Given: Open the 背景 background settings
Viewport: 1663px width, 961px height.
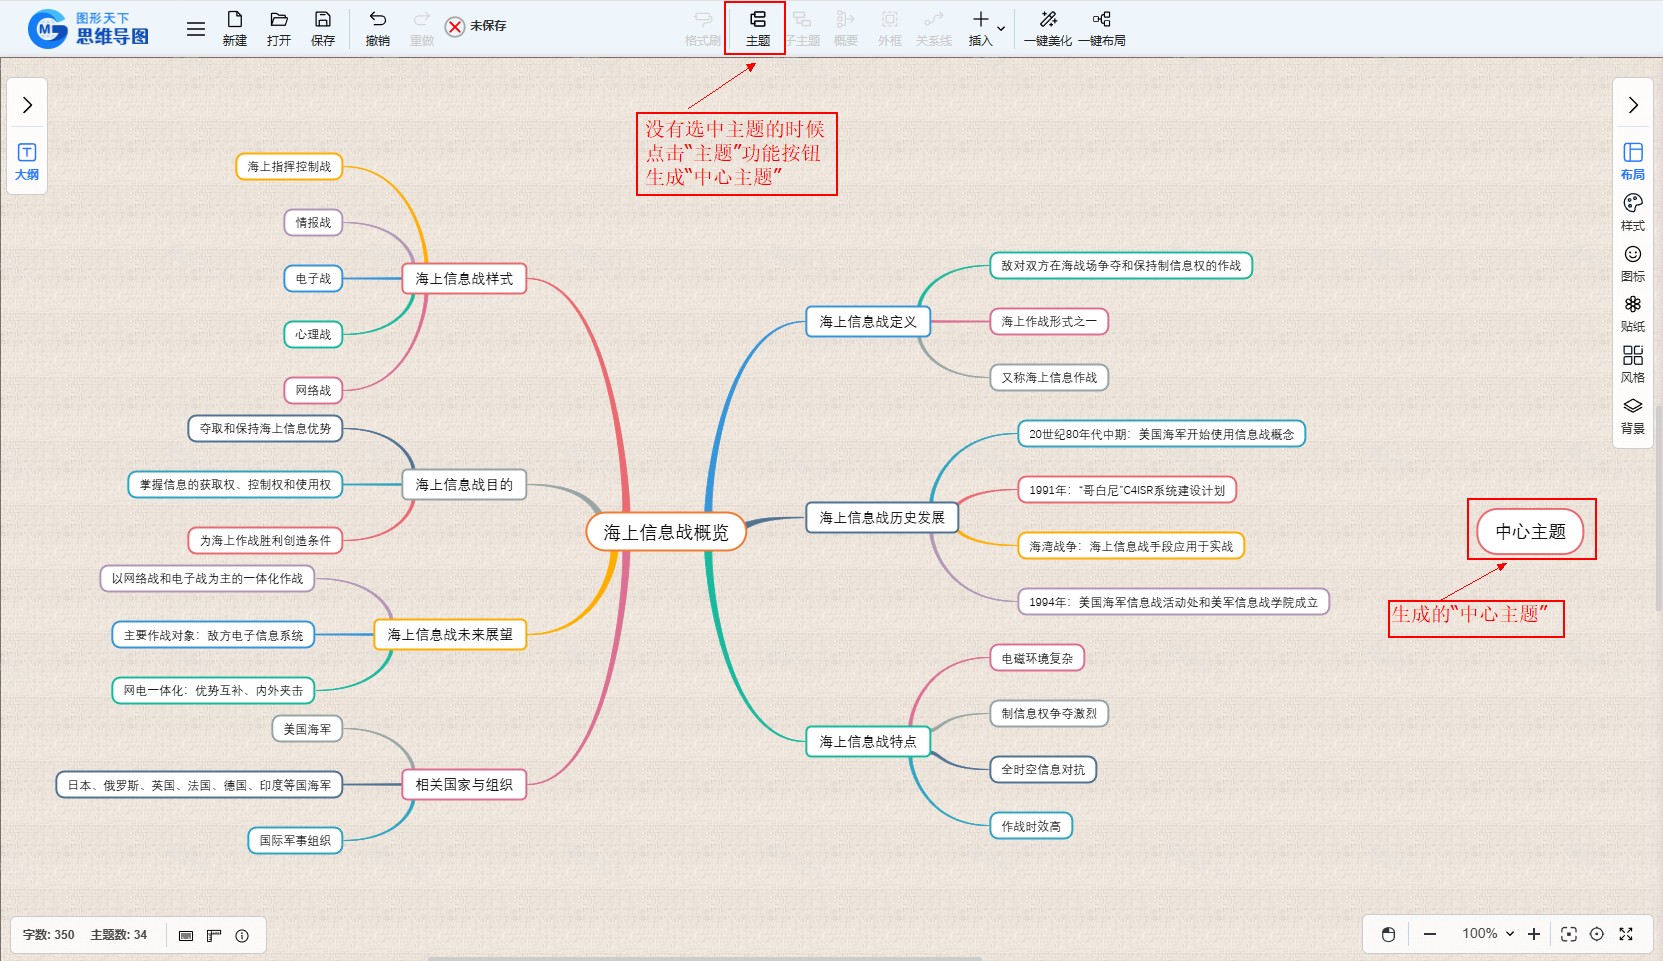Looking at the screenshot, I should [1632, 415].
